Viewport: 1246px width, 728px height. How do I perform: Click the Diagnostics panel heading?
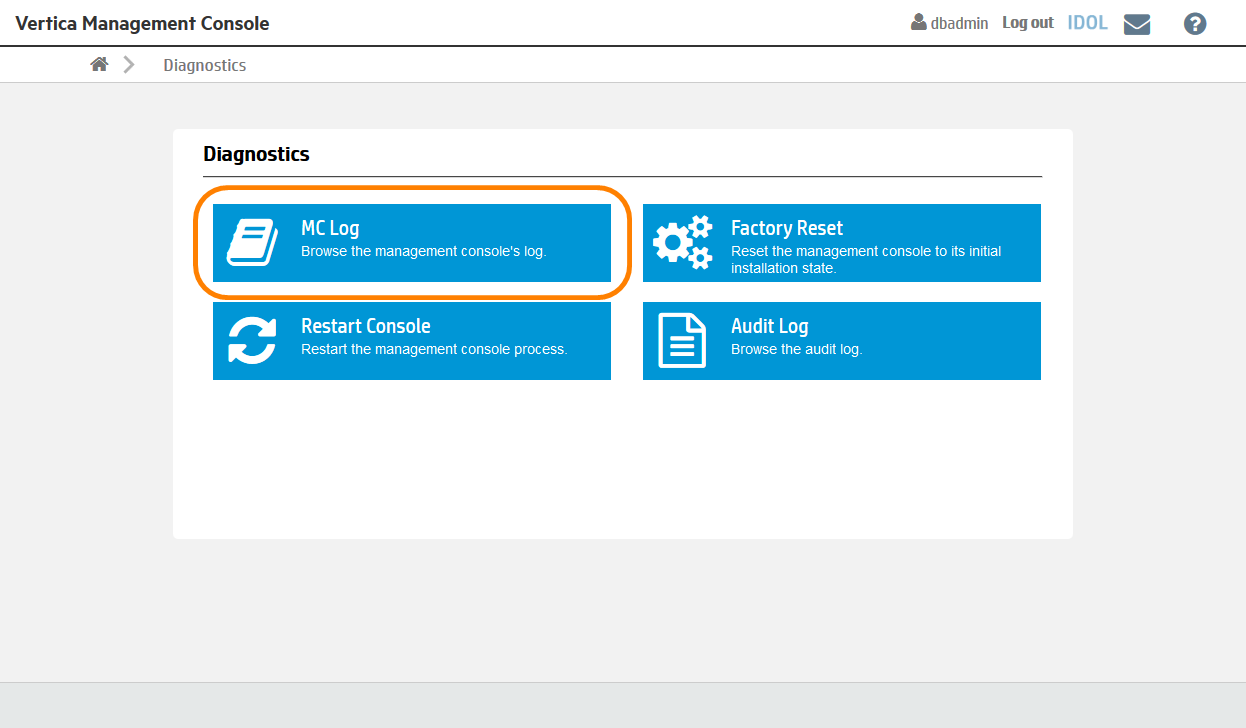[256, 154]
